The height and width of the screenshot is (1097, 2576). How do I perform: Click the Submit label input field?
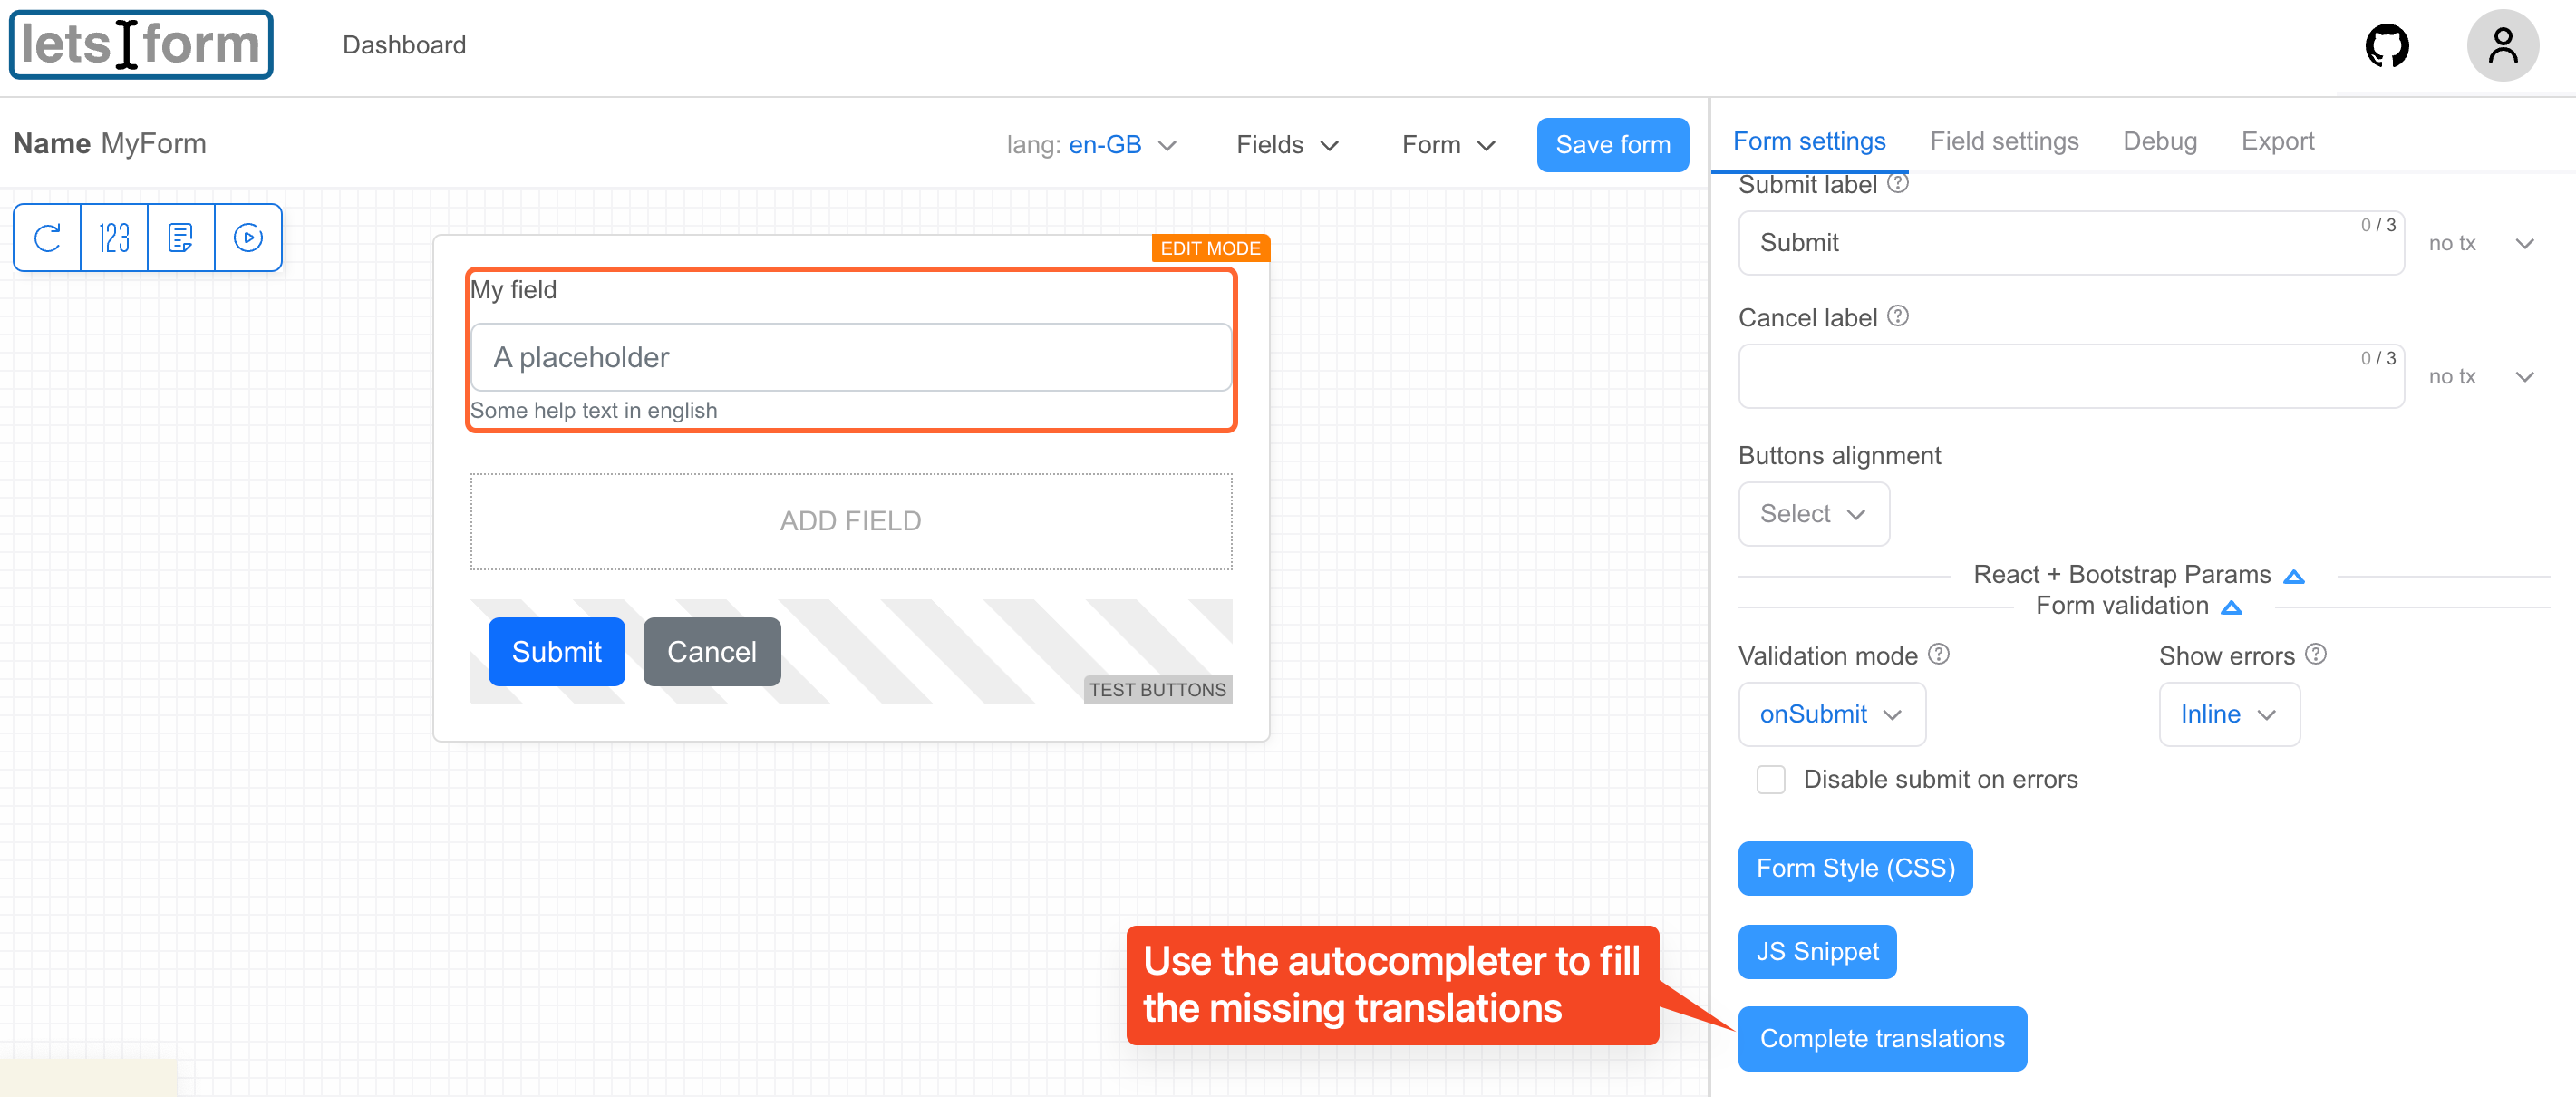pyautogui.click(x=2070, y=243)
